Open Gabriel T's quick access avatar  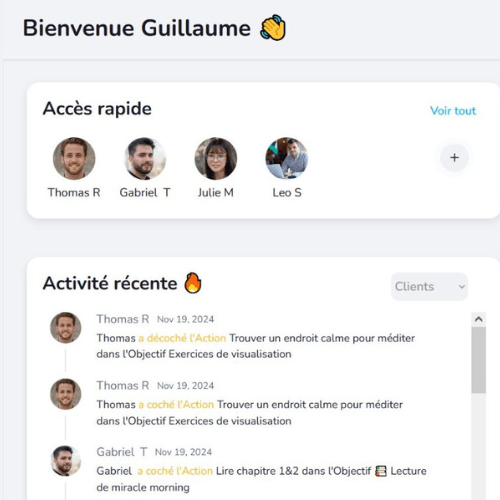(x=145, y=158)
